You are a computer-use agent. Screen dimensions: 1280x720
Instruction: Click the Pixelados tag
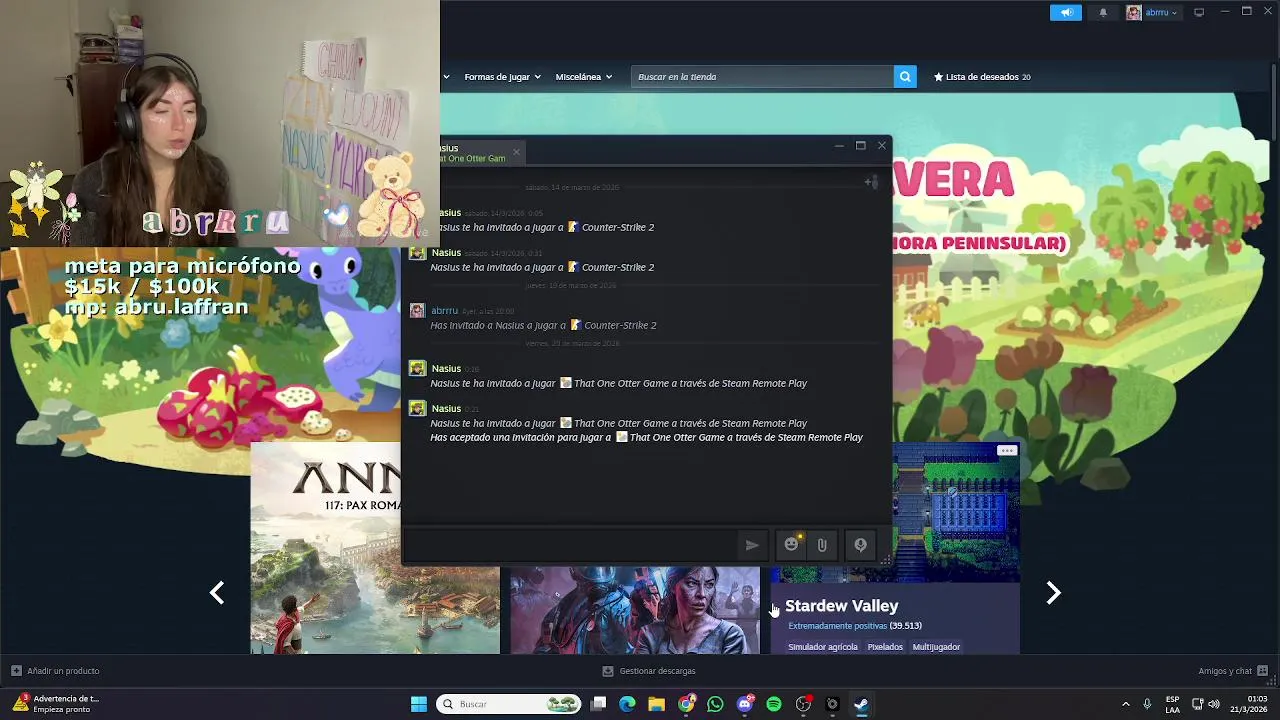(x=885, y=647)
